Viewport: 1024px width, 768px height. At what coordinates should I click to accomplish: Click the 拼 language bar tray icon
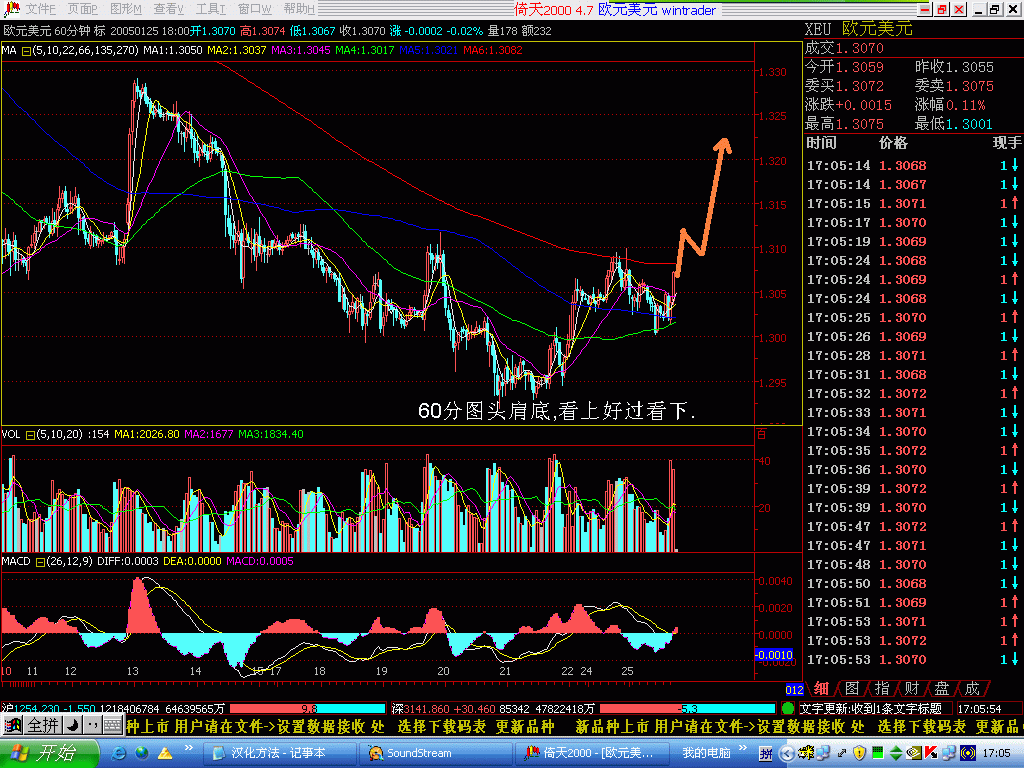point(765,754)
